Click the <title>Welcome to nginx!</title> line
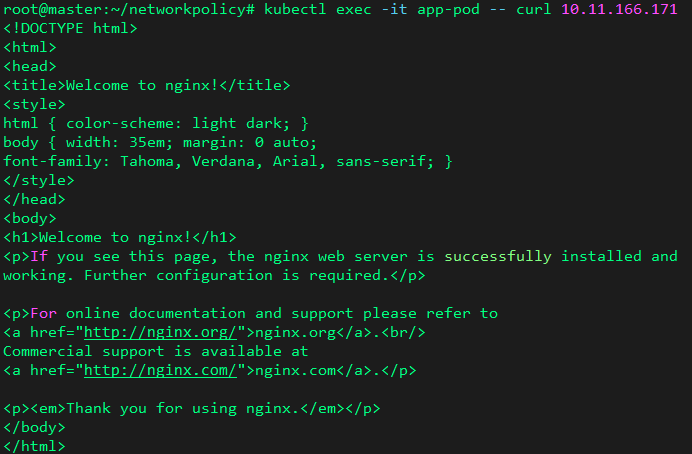This screenshot has width=692, height=454. pos(147,85)
